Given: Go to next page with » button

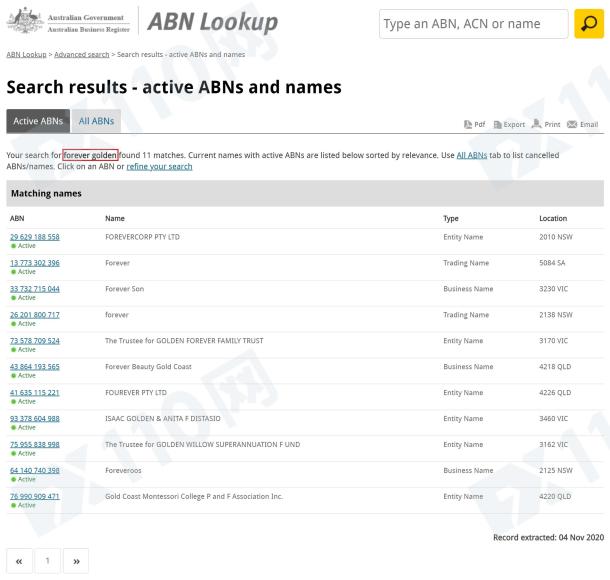Looking at the screenshot, I should [x=76, y=561].
